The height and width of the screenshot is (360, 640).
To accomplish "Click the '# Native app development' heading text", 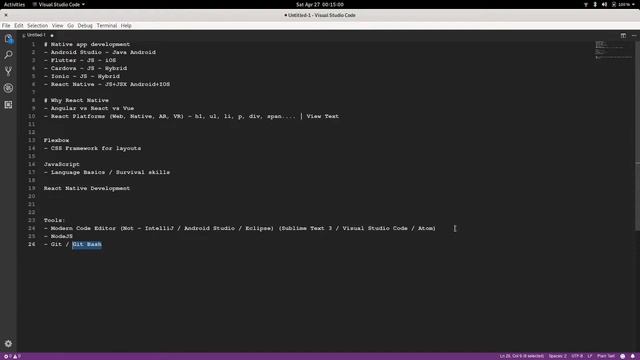I will (87, 44).
